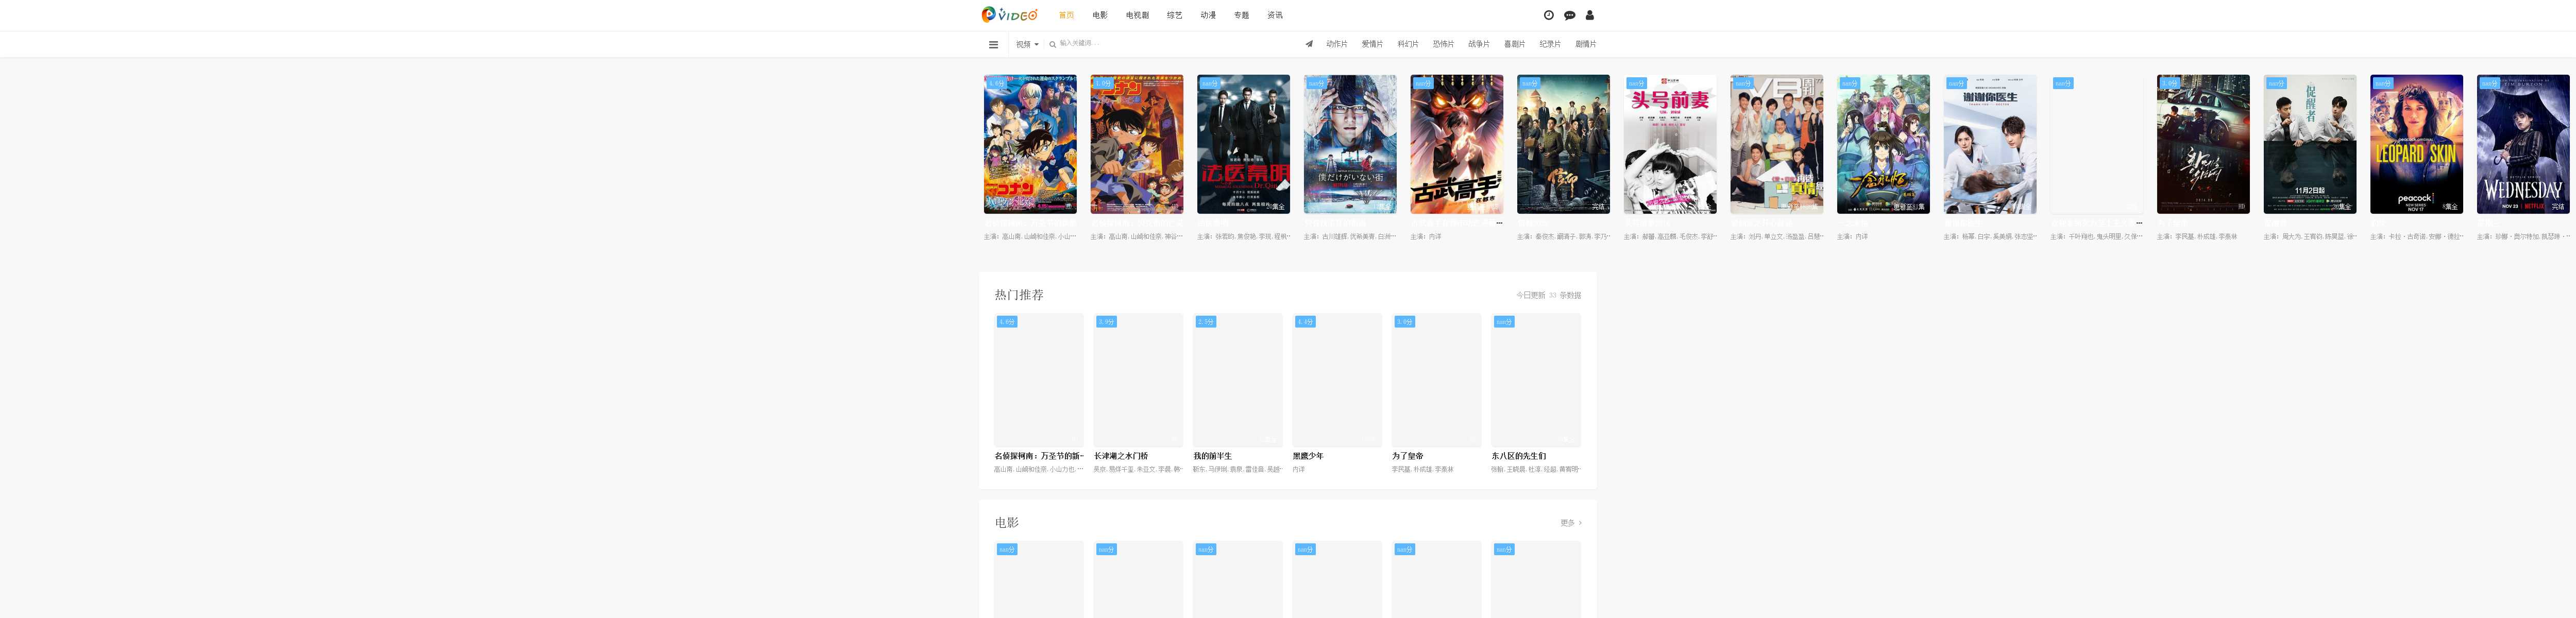Switch to the 动漫 nav tab
The height and width of the screenshot is (618, 2576).
[x=1208, y=15]
